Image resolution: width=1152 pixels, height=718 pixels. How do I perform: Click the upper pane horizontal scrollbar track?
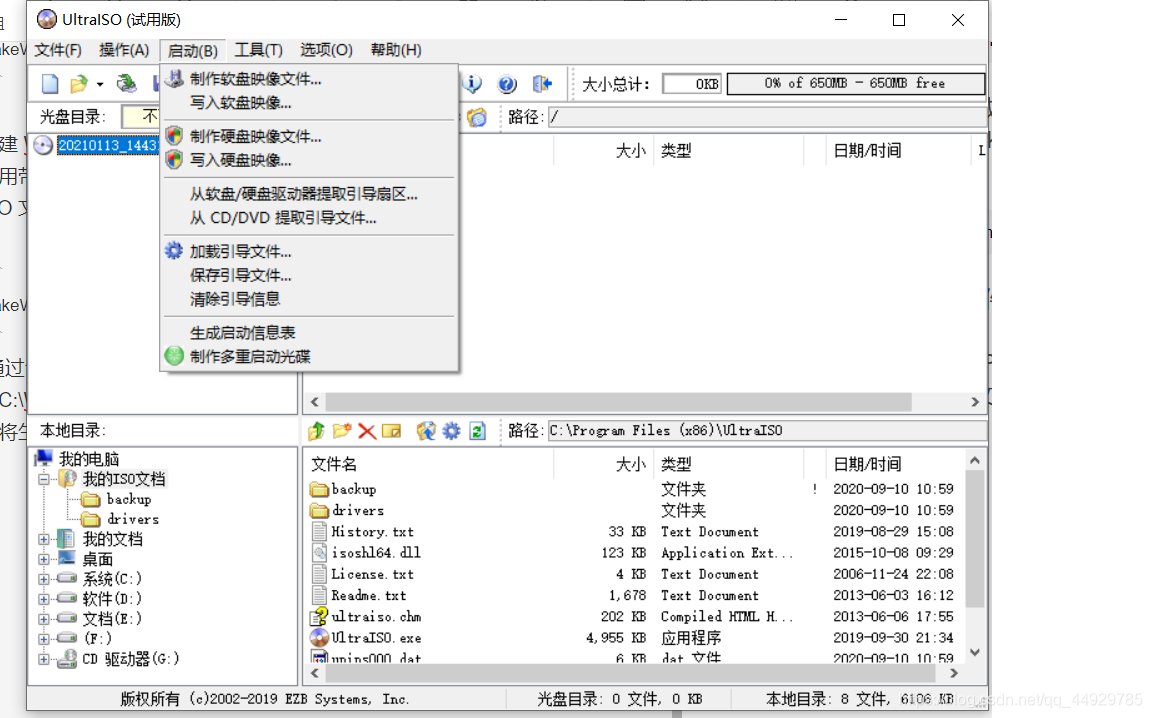click(x=619, y=402)
